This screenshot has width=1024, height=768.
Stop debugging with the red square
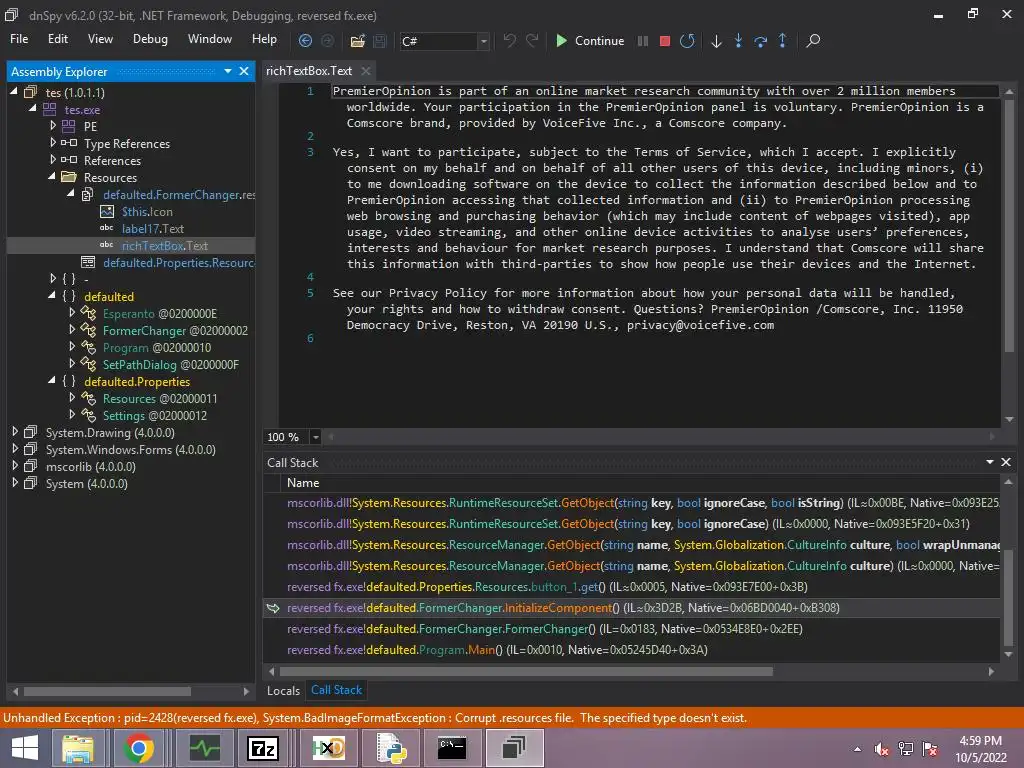665,40
